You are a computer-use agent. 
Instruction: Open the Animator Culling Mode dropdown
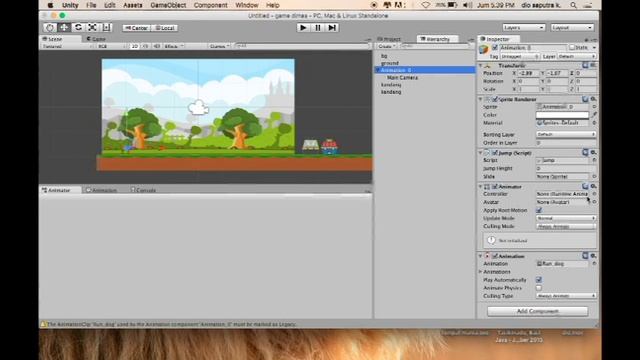click(x=566, y=226)
